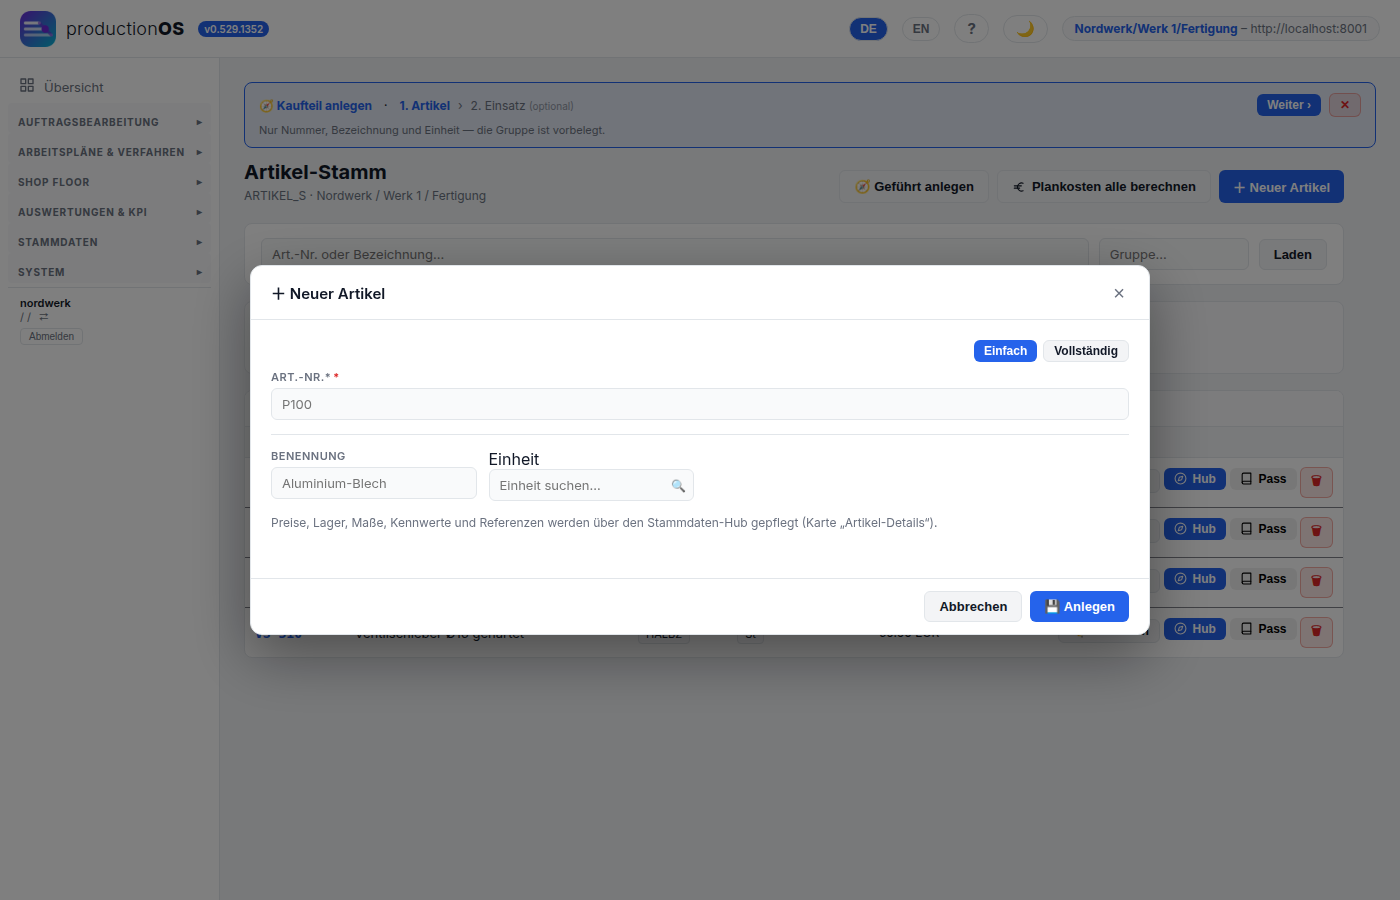Click the productionOS logo icon

(38, 29)
